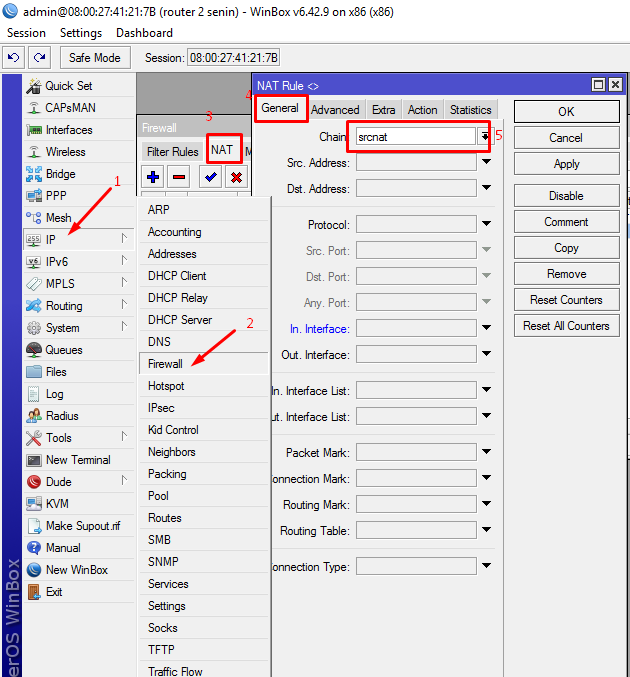Click the Cancel button
Image resolution: width=630 pixels, height=677 pixels.
tap(567, 138)
